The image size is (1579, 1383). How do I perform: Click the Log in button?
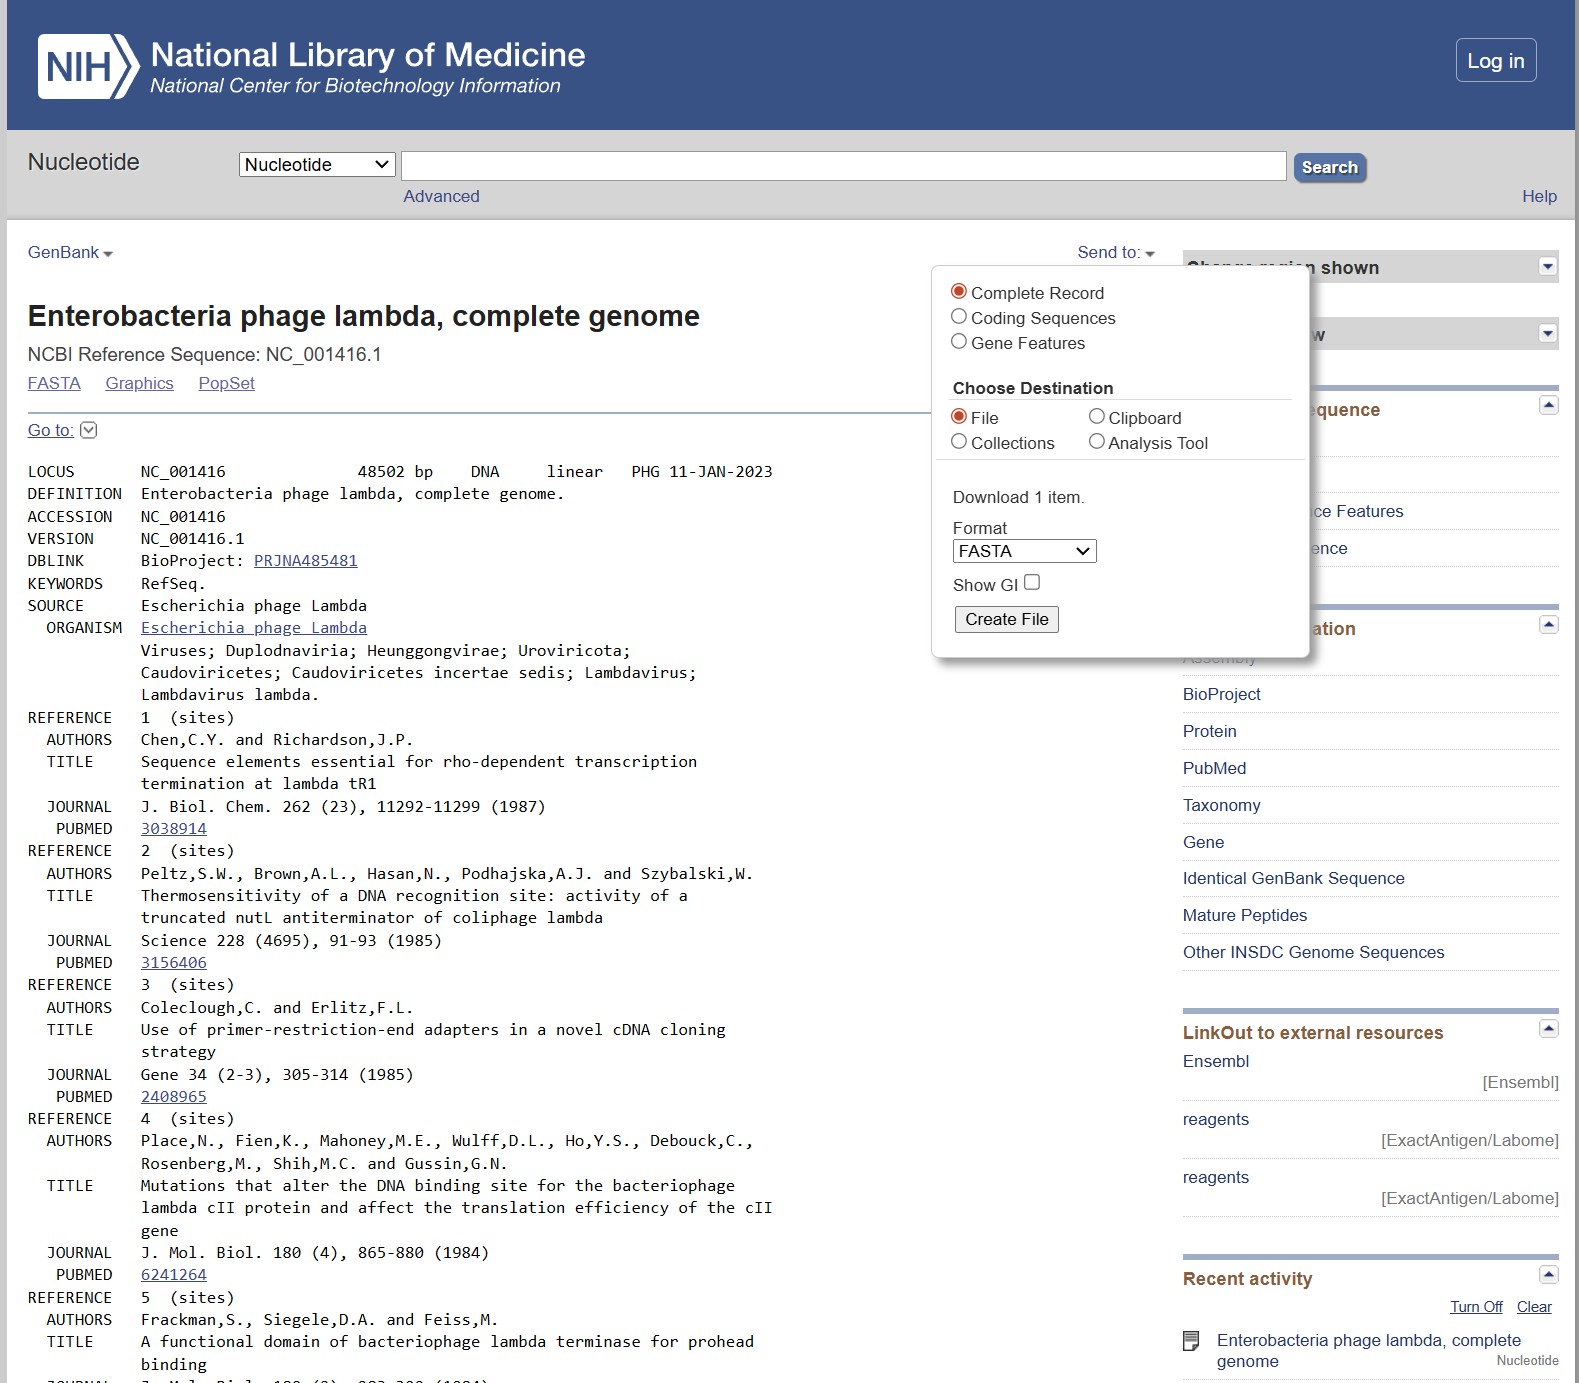tap(1496, 61)
